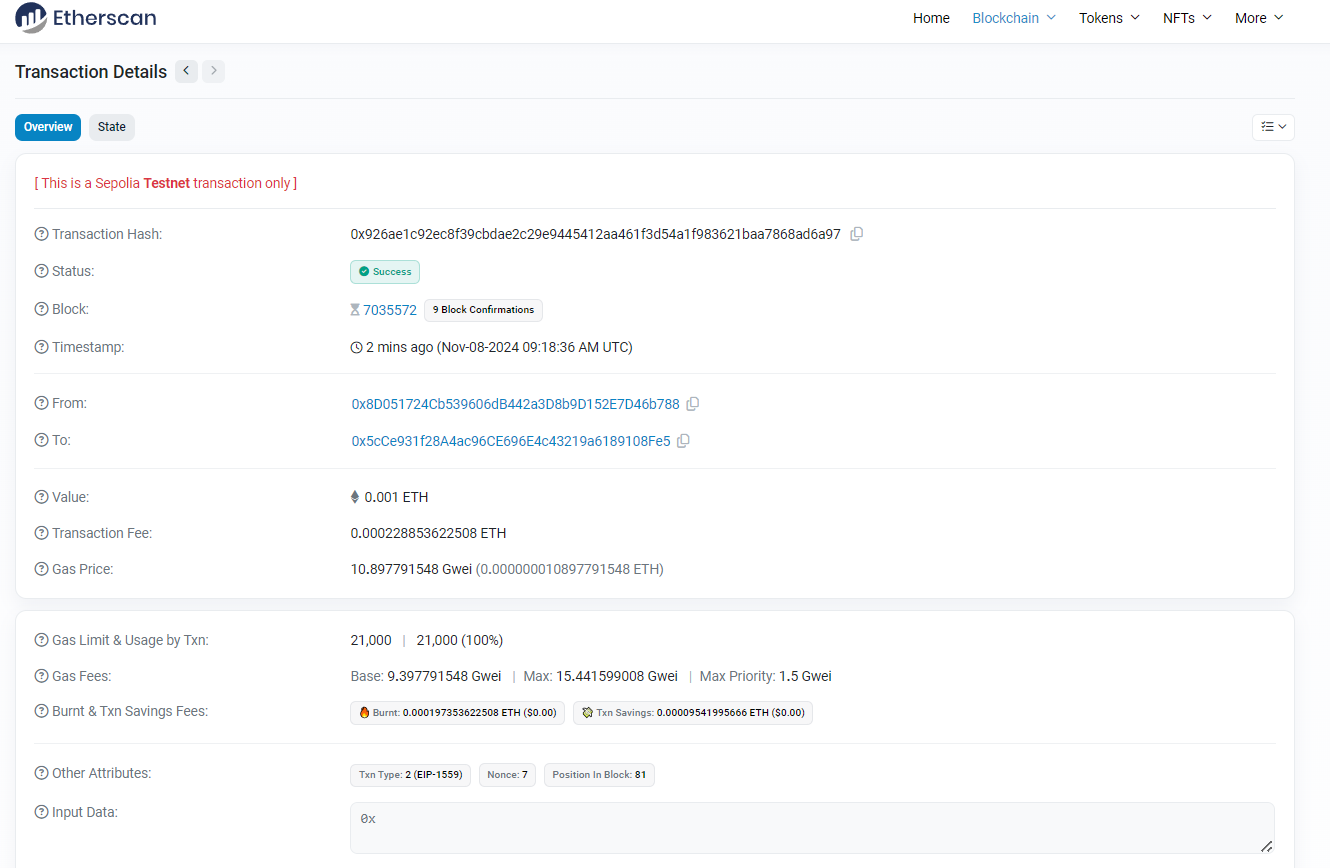Click the 0.001 ETH value

(396, 497)
